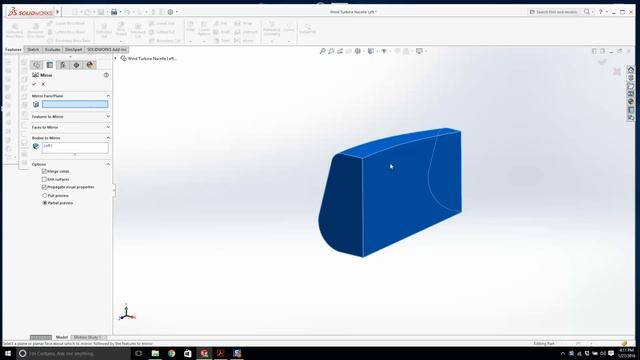Expand the SOLIDWORKS menu arrow beside logo
The height and width of the screenshot is (360, 640).
[58, 12]
